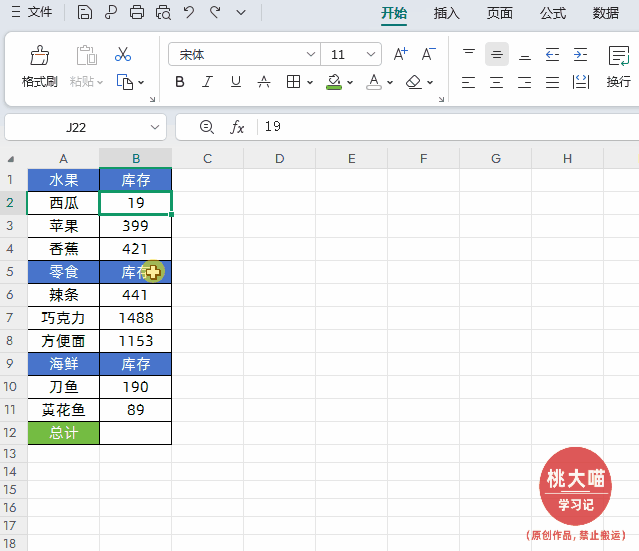Increase font size with A+ icon

tap(400, 54)
